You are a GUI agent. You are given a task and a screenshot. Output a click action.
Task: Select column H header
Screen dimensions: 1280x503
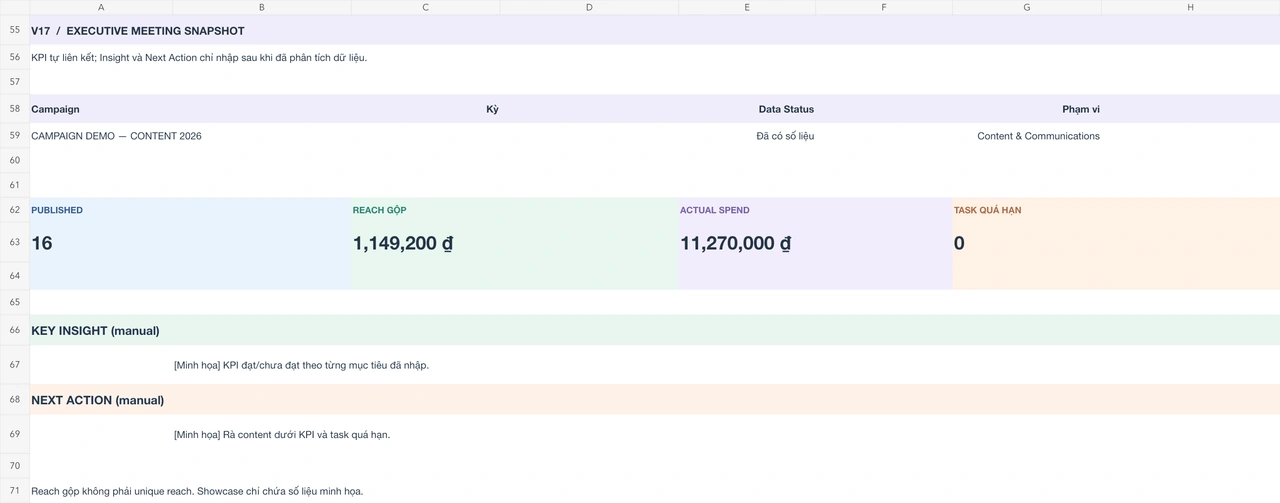(x=1191, y=7)
